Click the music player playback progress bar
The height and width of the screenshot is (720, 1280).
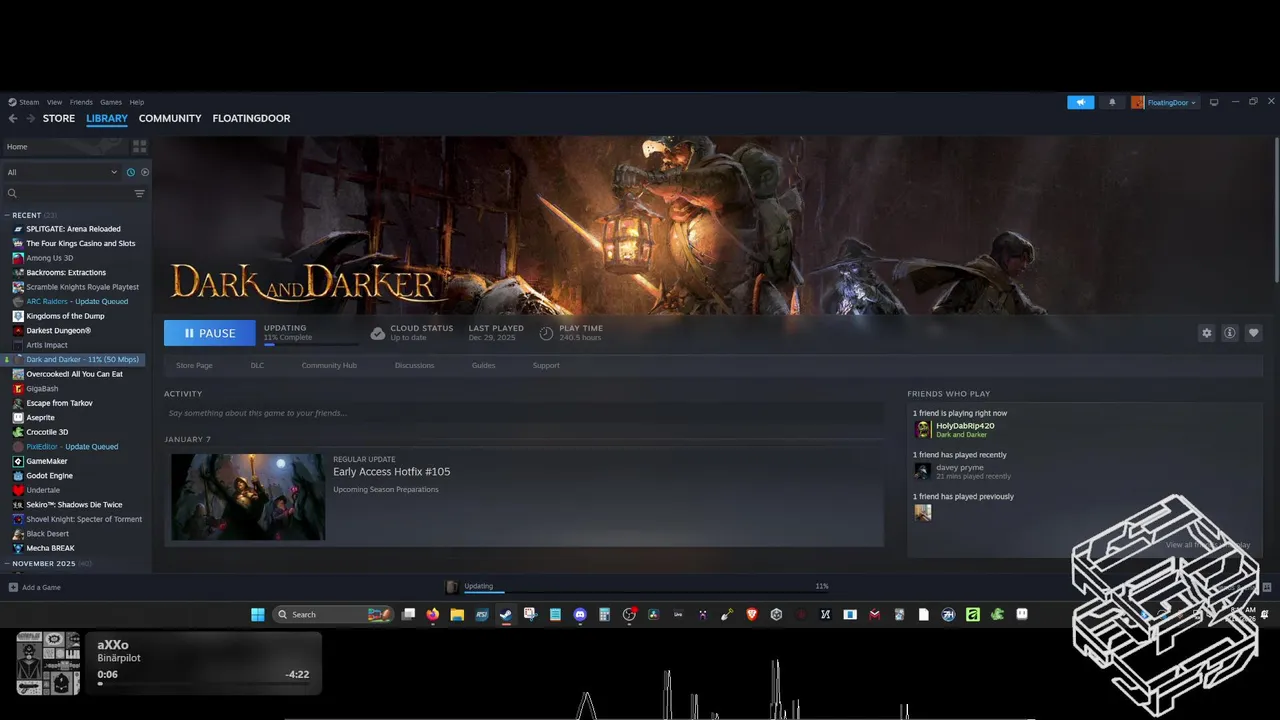coord(202,685)
